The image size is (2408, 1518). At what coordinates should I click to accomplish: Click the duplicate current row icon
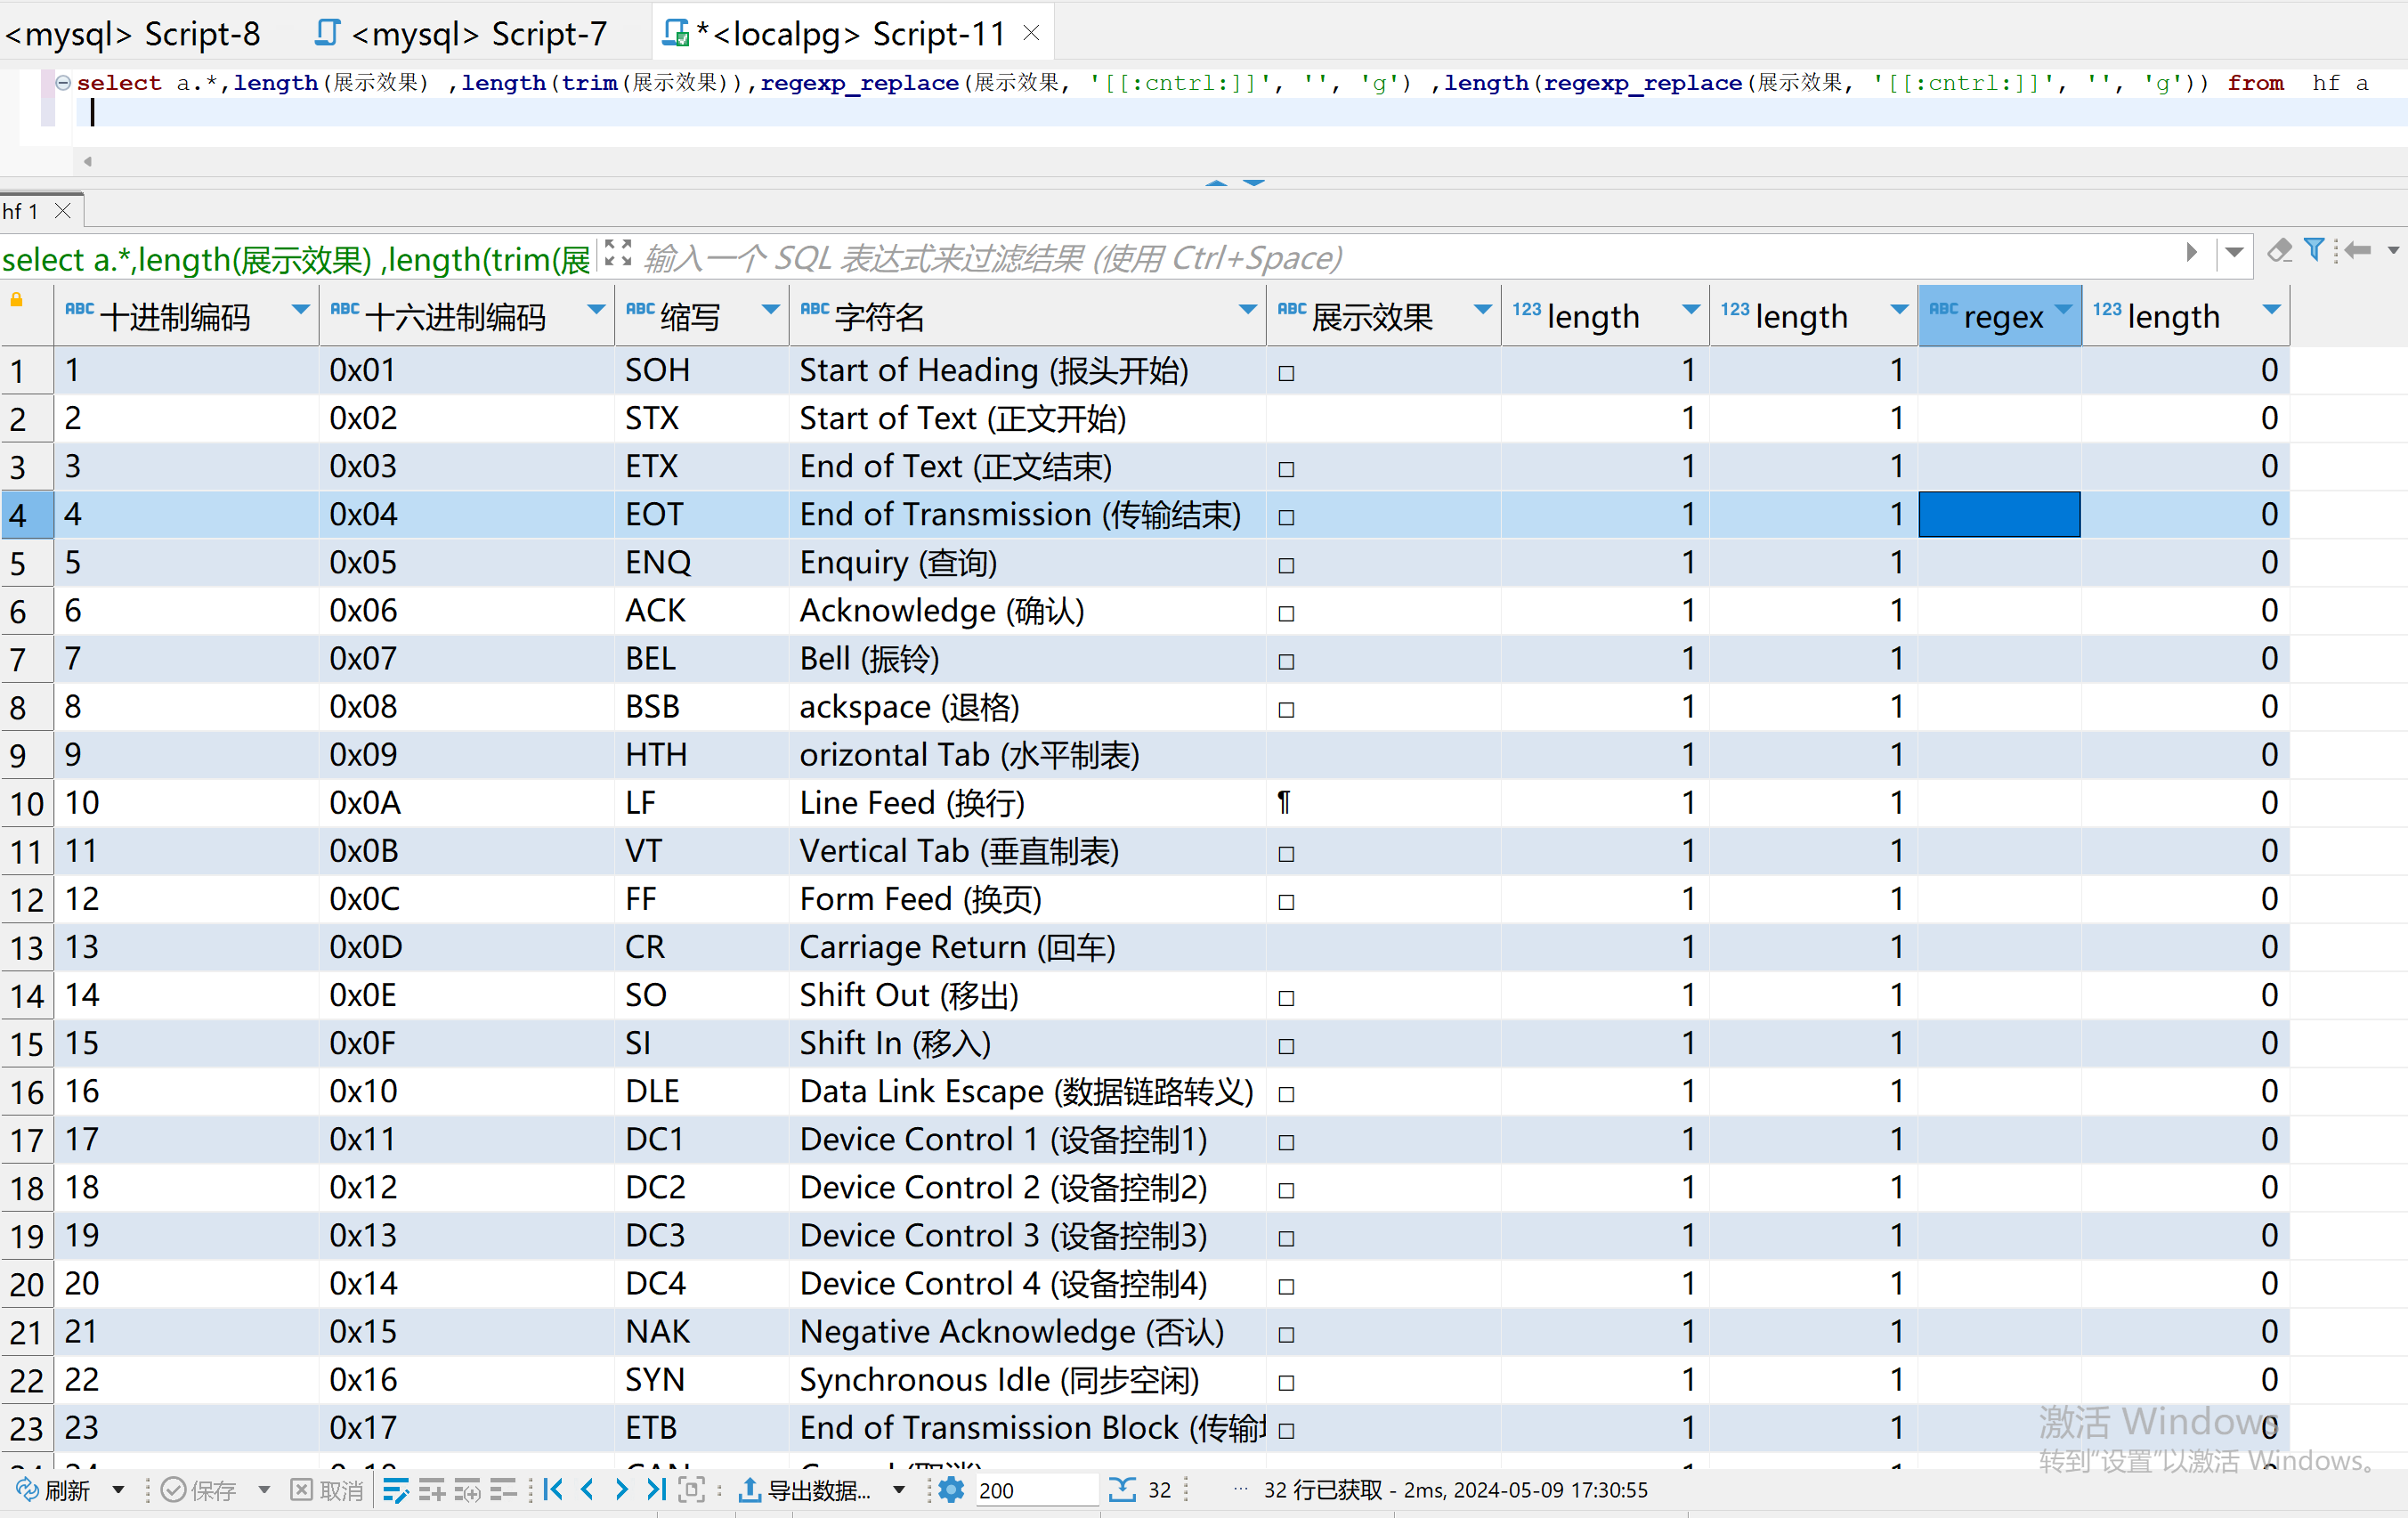pyautogui.click(x=468, y=1490)
